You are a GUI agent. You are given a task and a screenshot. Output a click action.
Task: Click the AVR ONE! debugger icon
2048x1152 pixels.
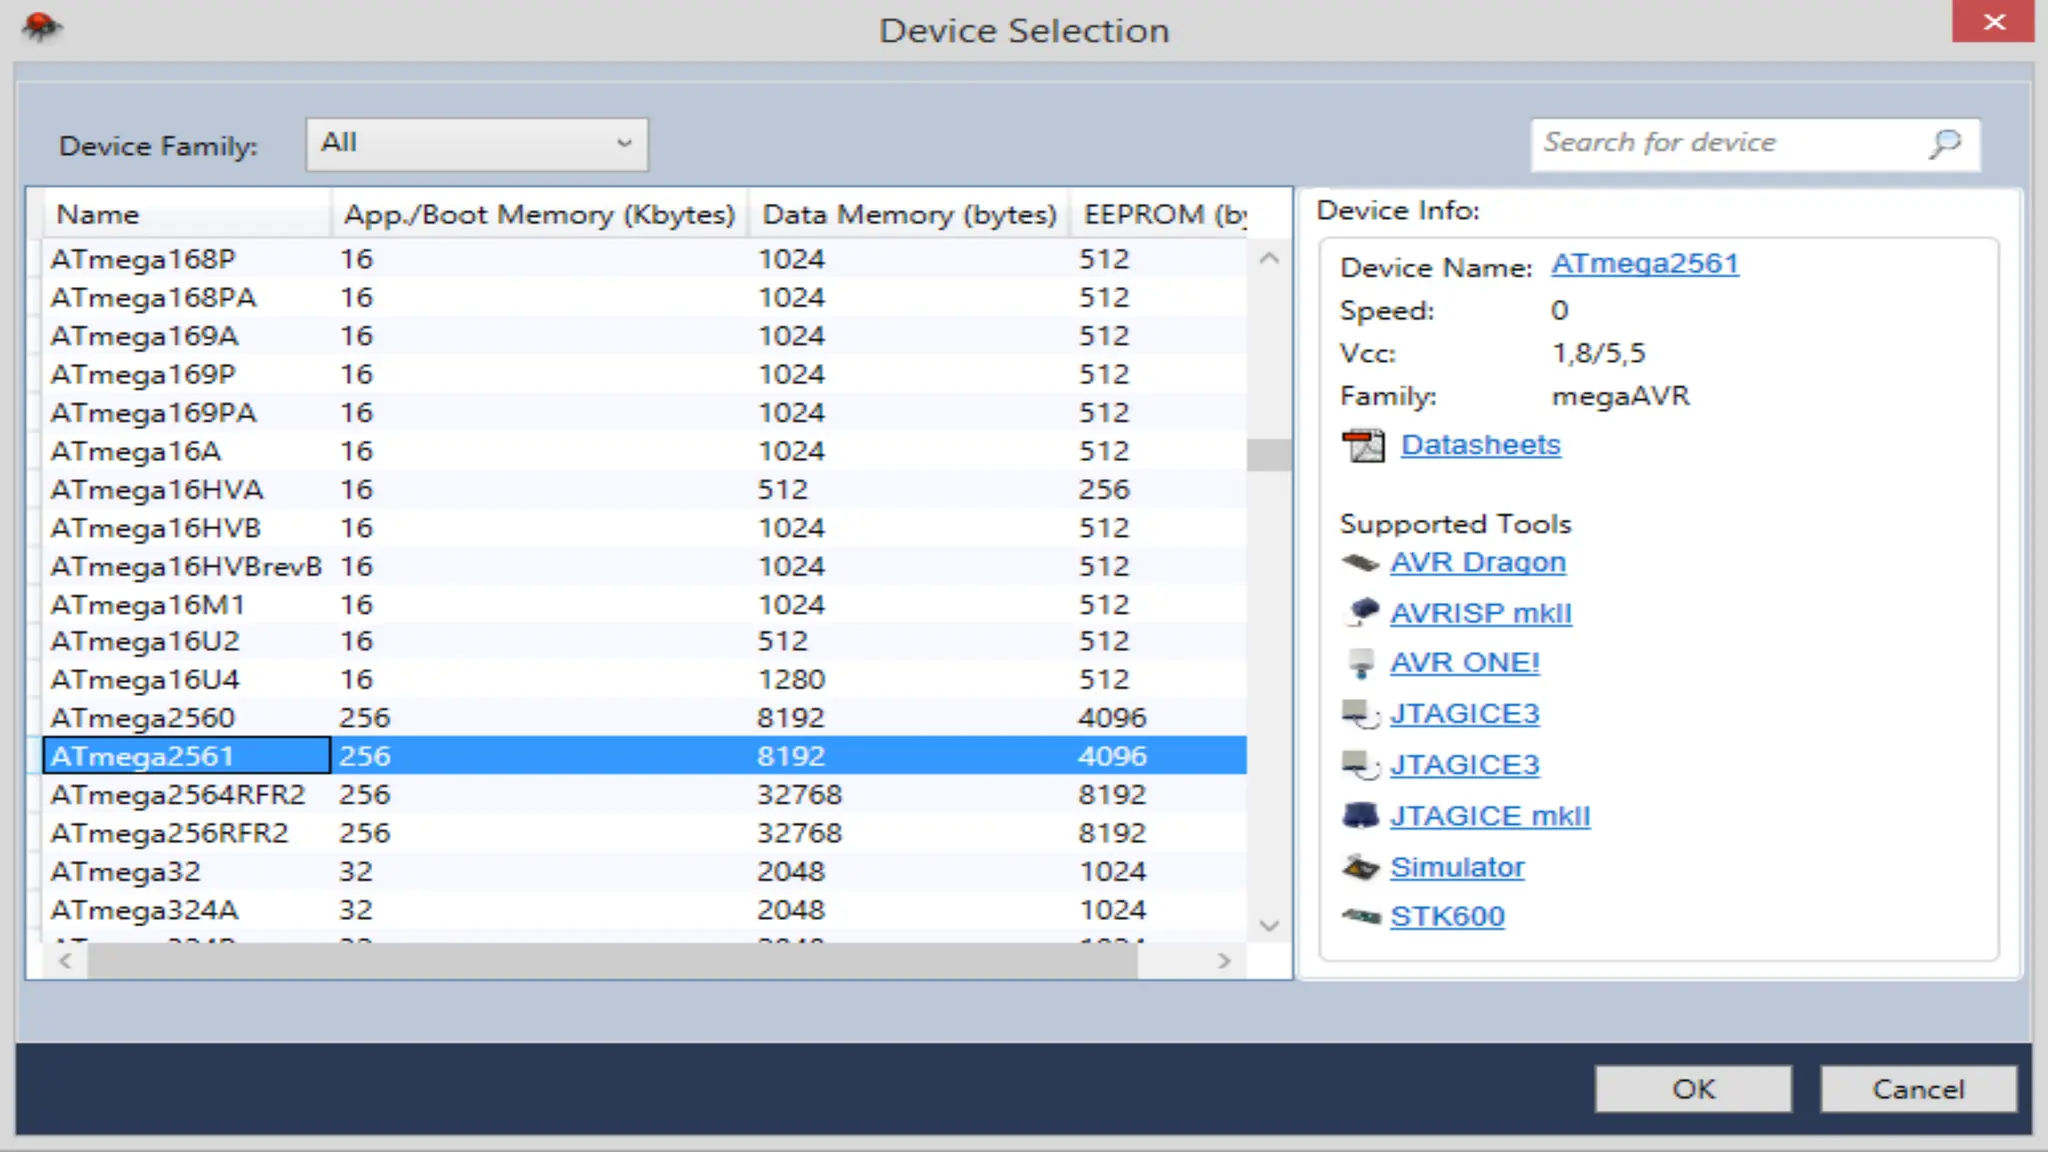point(1361,663)
